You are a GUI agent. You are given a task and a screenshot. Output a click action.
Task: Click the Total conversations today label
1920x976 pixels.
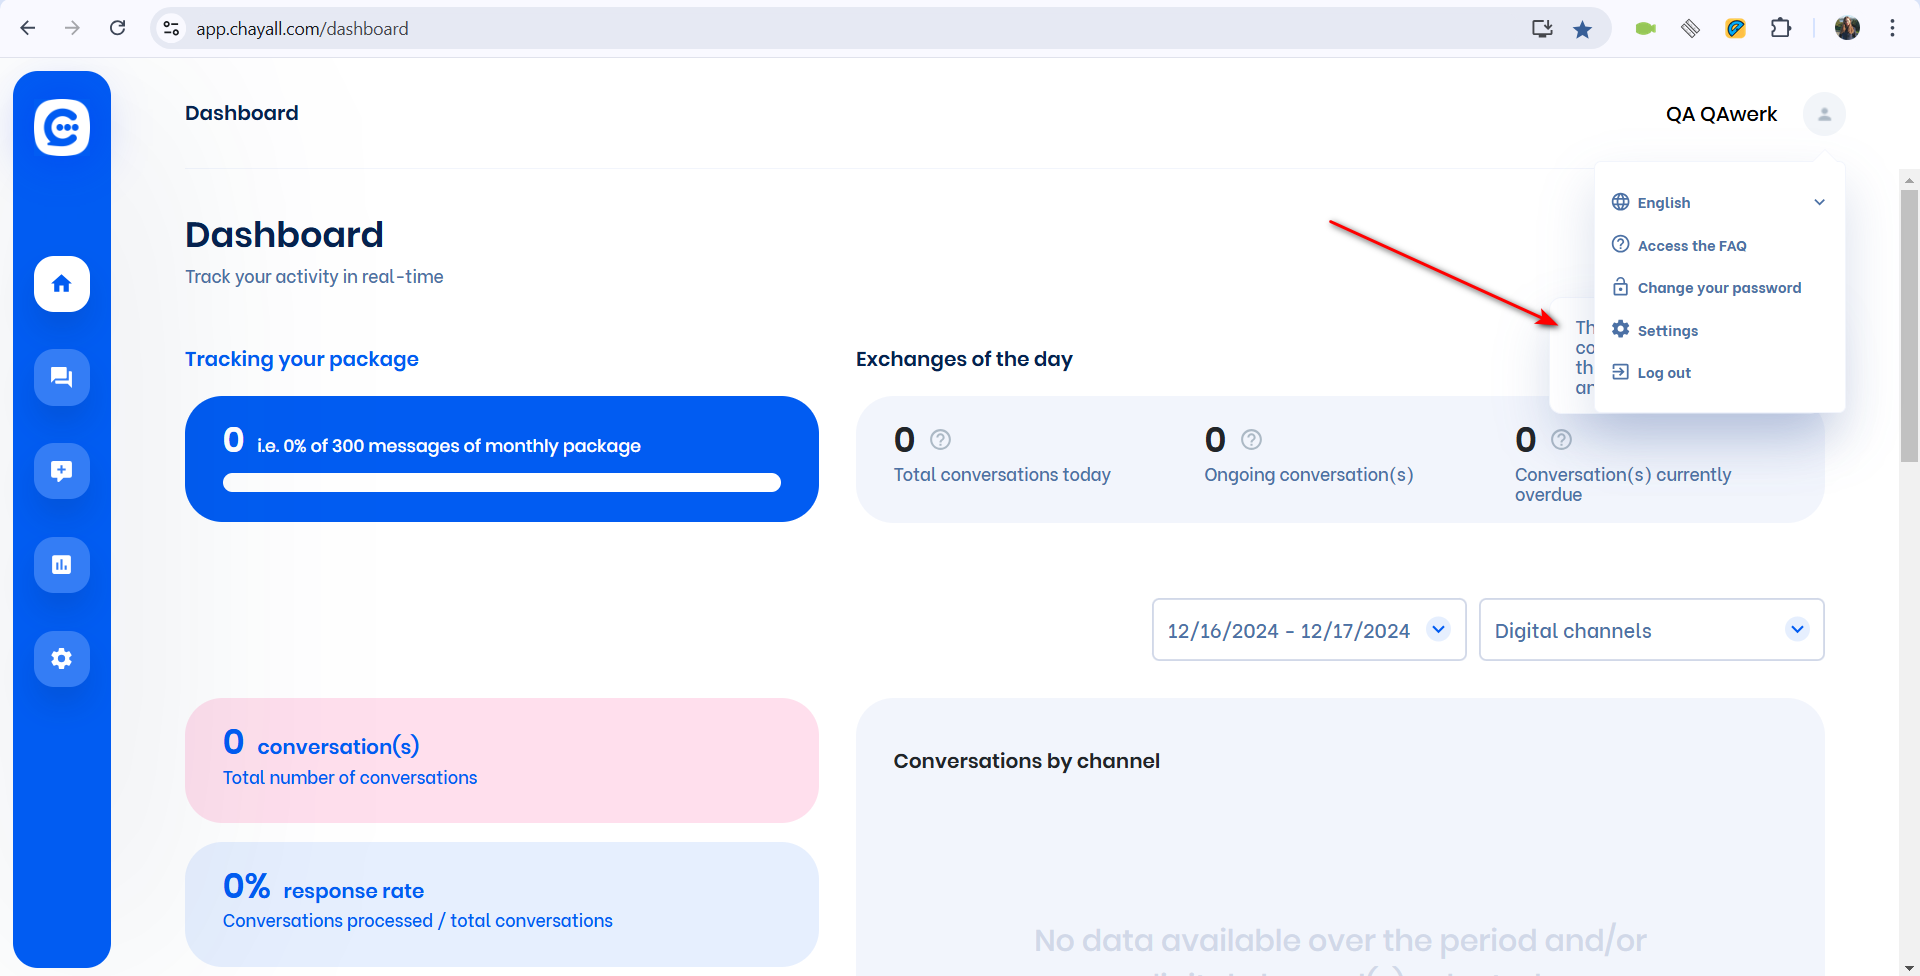click(x=1002, y=475)
